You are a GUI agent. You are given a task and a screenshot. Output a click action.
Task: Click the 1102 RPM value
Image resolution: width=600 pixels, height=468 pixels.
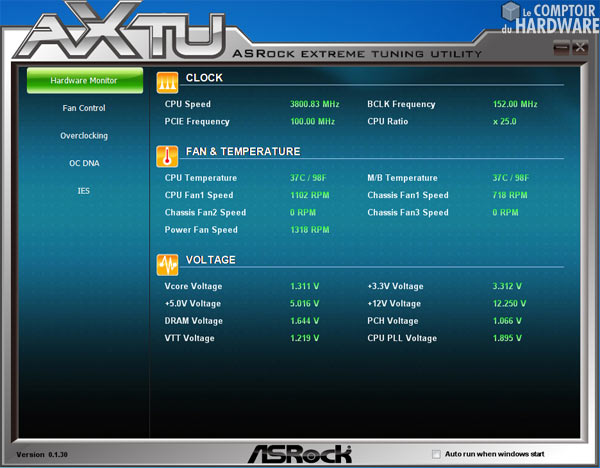point(310,195)
